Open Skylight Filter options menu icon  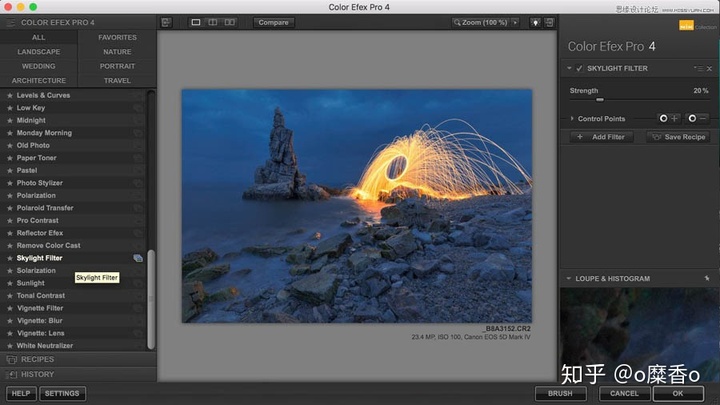[x=698, y=68]
